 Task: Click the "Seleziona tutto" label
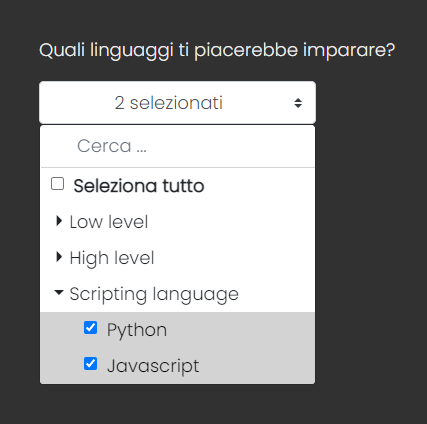point(139,186)
